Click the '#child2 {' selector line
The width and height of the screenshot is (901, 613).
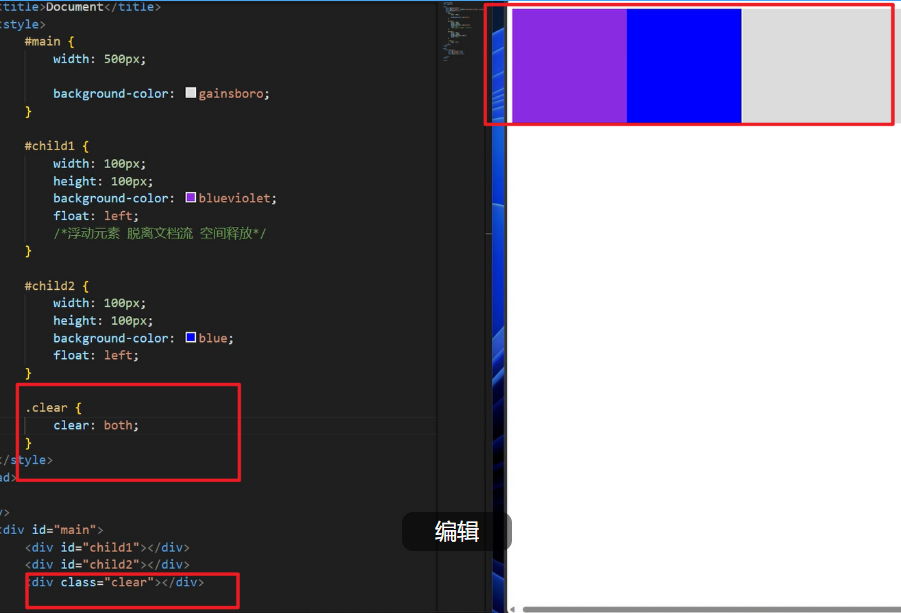pos(57,286)
